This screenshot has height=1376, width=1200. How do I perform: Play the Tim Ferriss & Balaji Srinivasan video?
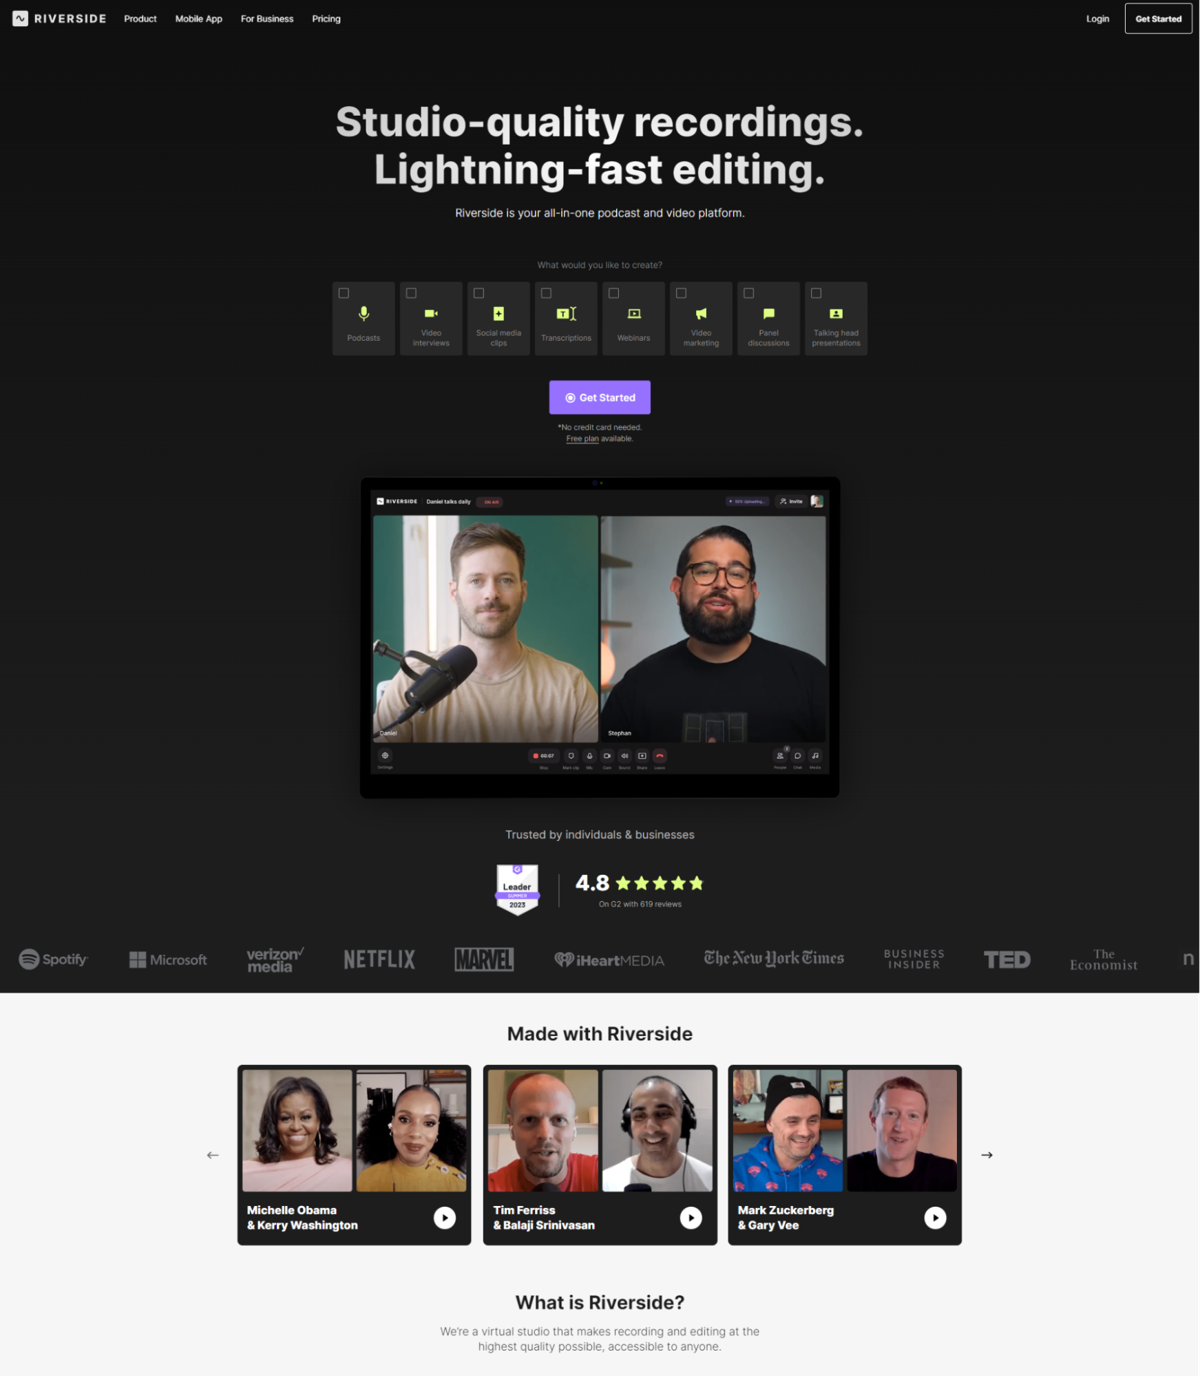click(x=691, y=1217)
